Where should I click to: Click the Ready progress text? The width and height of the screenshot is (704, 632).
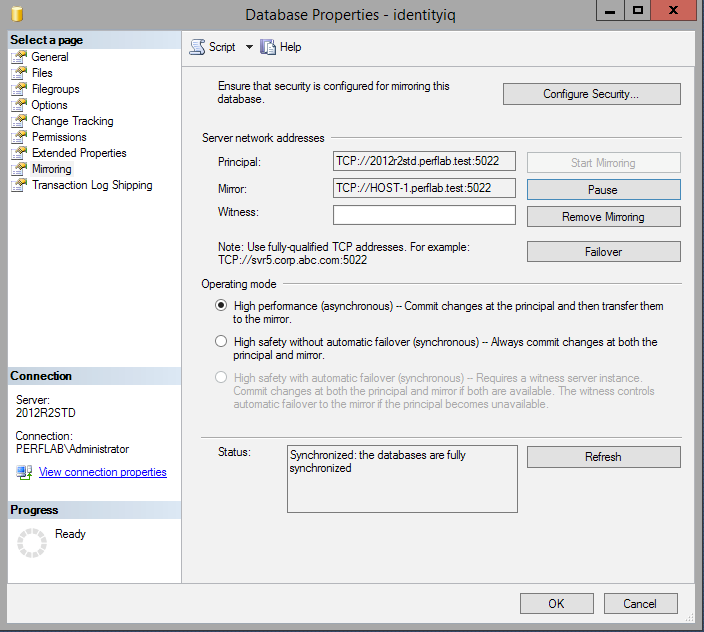coord(70,534)
